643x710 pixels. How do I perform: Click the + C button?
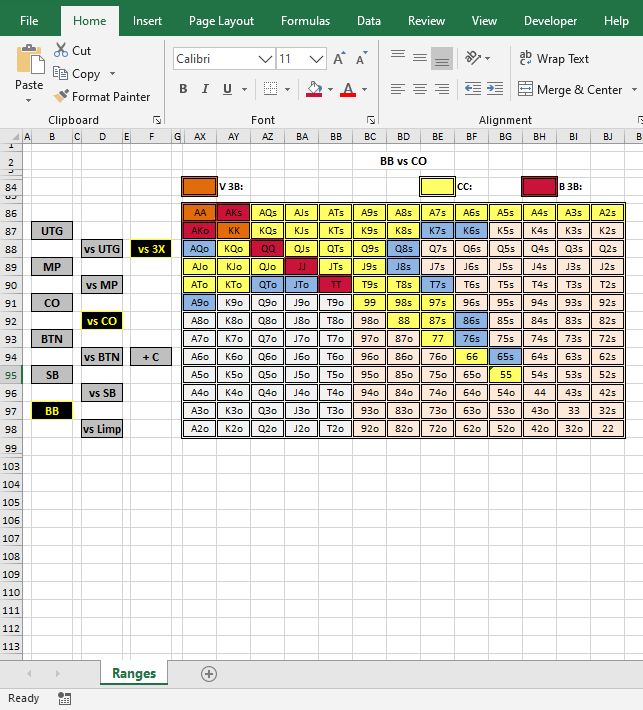pyautogui.click(x=151, y=357)
